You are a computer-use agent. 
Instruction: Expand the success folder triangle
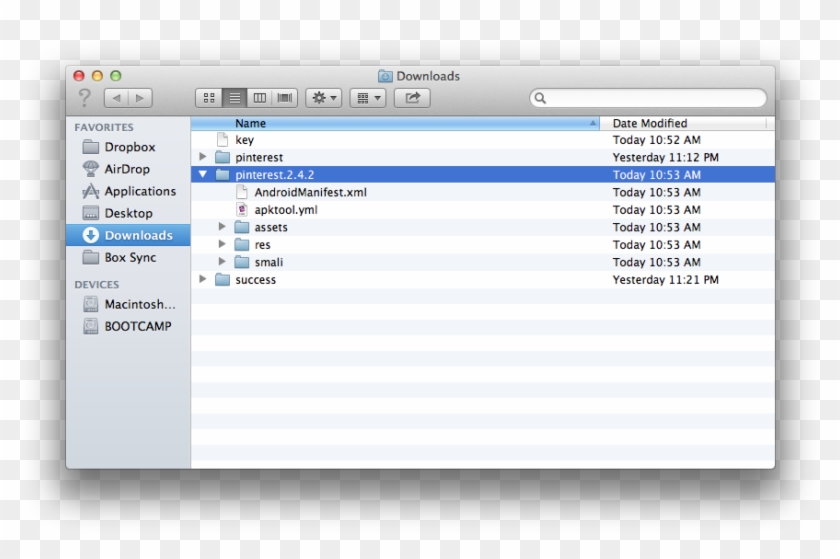point(203,280)
